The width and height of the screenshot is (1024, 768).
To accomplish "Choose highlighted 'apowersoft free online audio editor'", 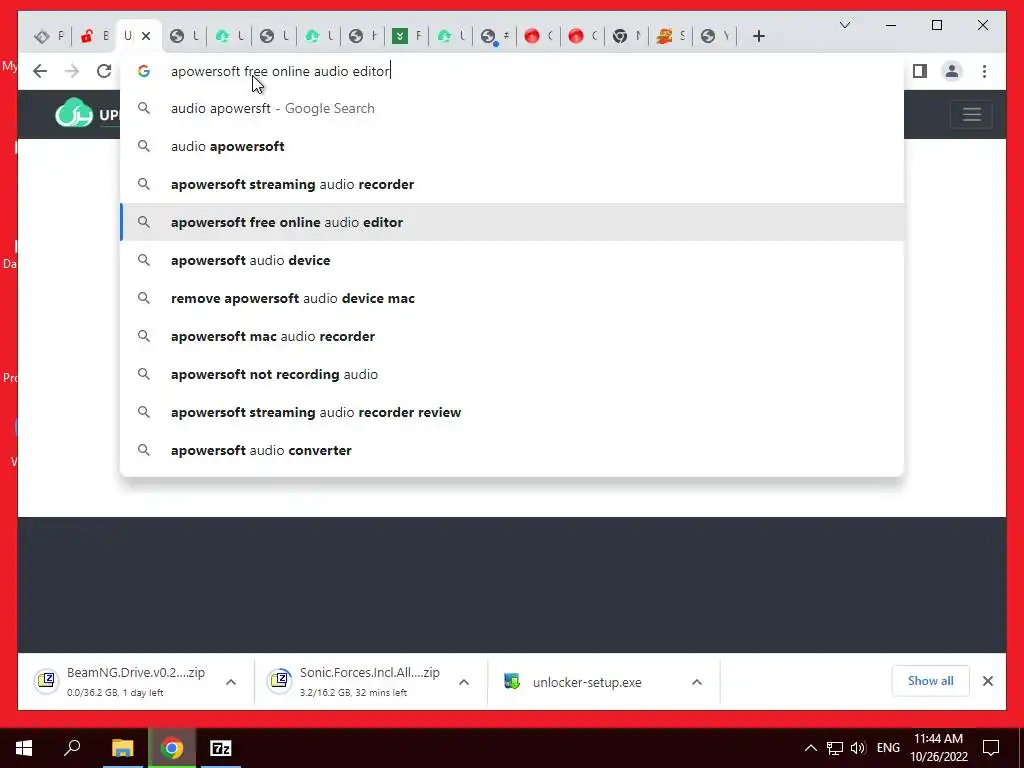I will click(512, 222).
